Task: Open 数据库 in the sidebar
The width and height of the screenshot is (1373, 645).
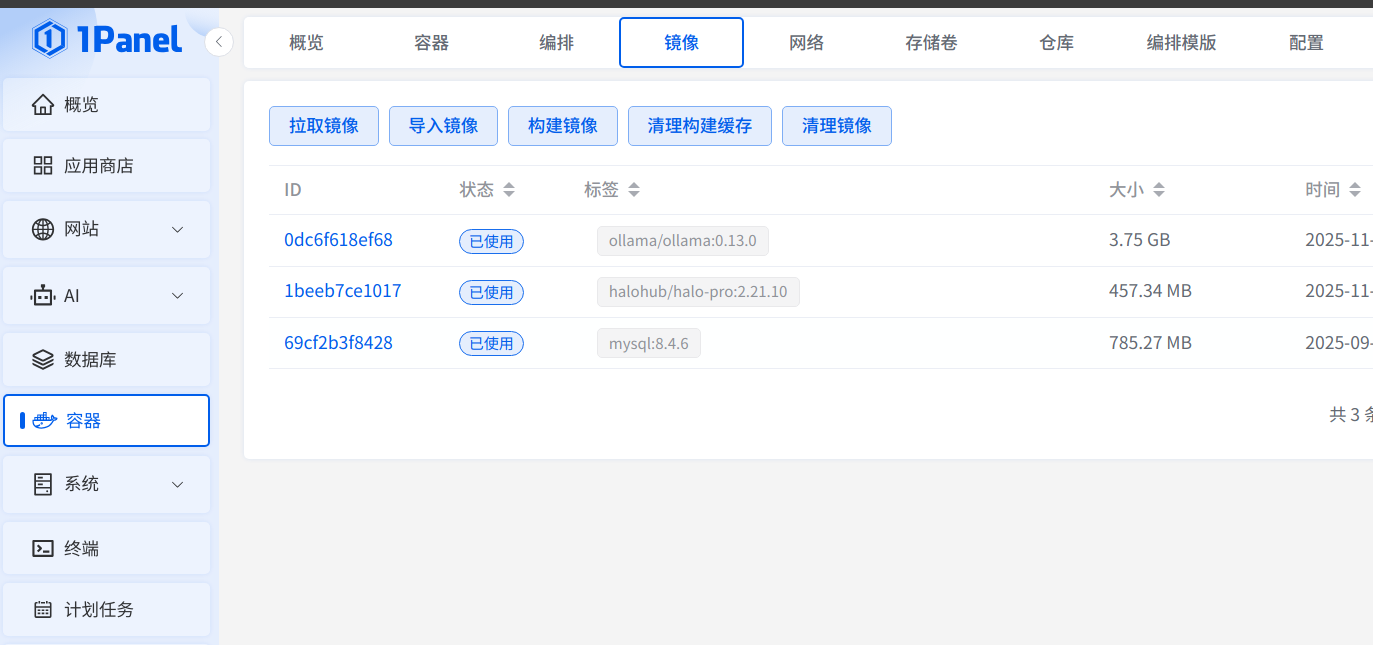Action: [x=107, y=359]
